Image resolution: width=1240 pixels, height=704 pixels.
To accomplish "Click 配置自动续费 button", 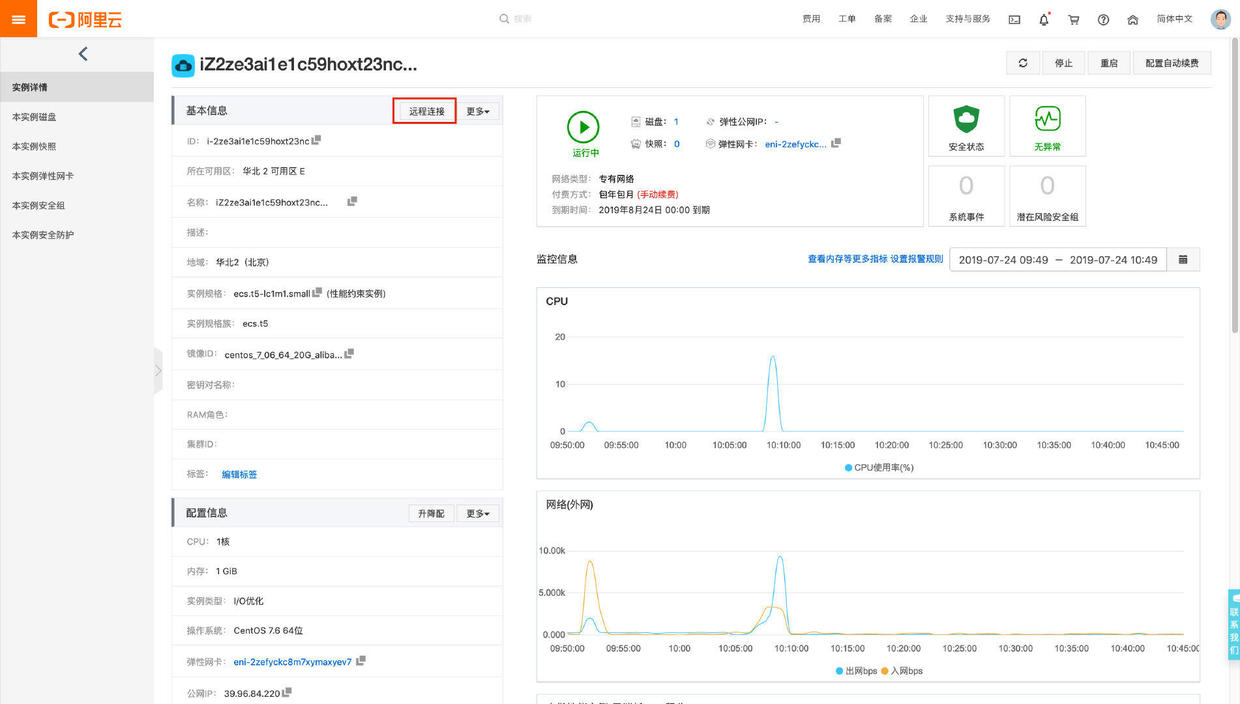I will pyautogui.click(x=1173, y=63).
